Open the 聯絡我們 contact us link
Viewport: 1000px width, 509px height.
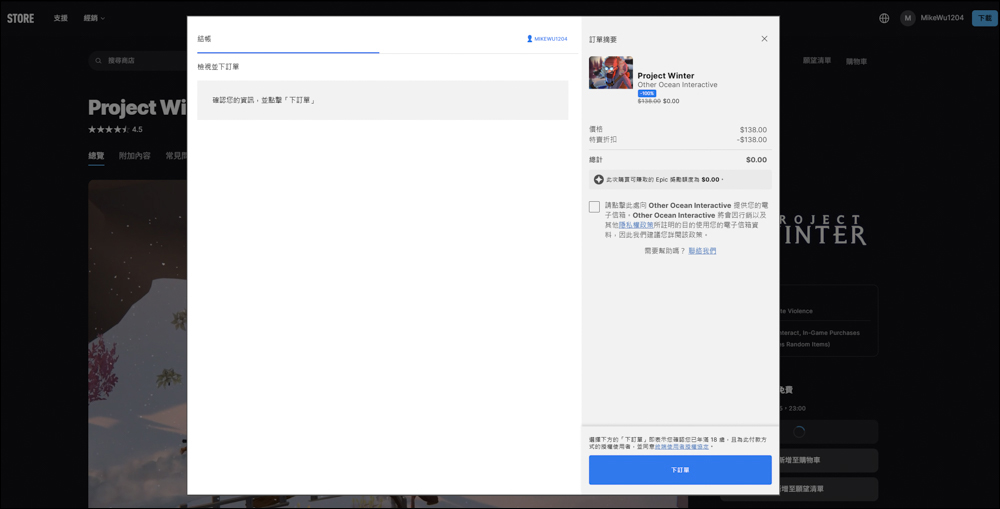tap(702, 251)
